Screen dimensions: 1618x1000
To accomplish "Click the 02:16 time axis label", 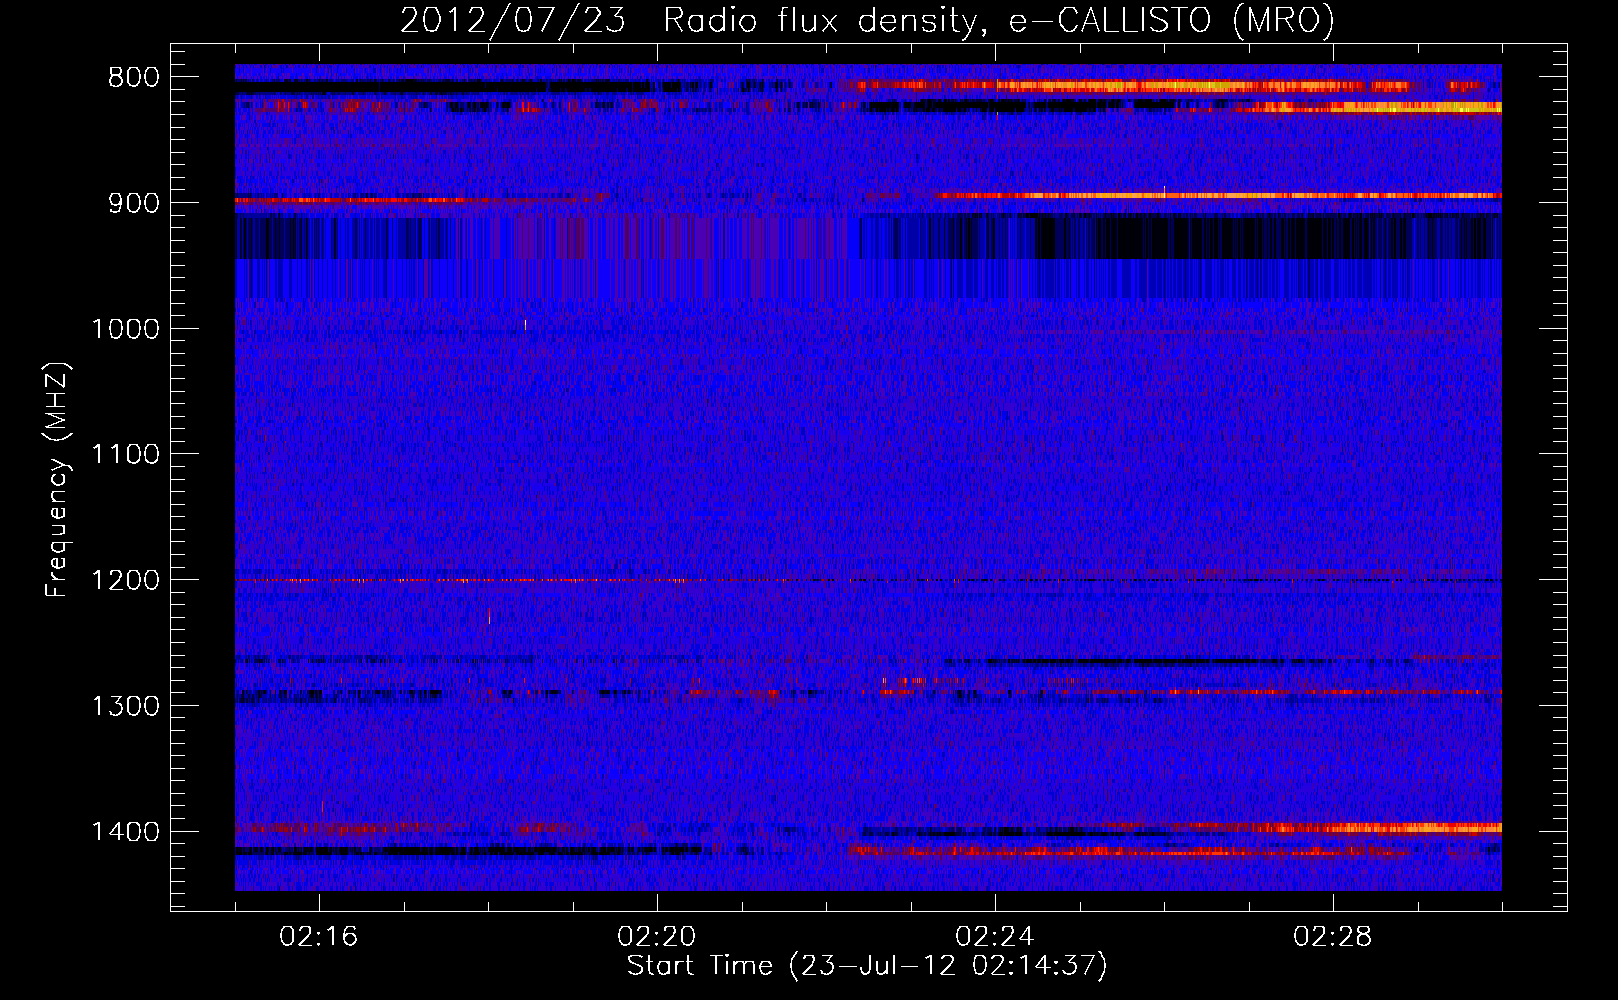I will (x=319, y=937).
